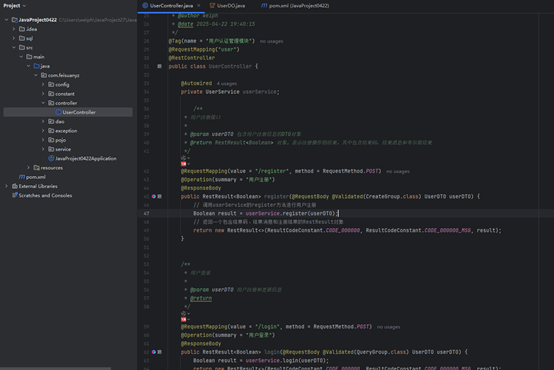The image size is (554, 370).
Task: Switch to the pom.xml editor tab
Action: pos(295,6)
